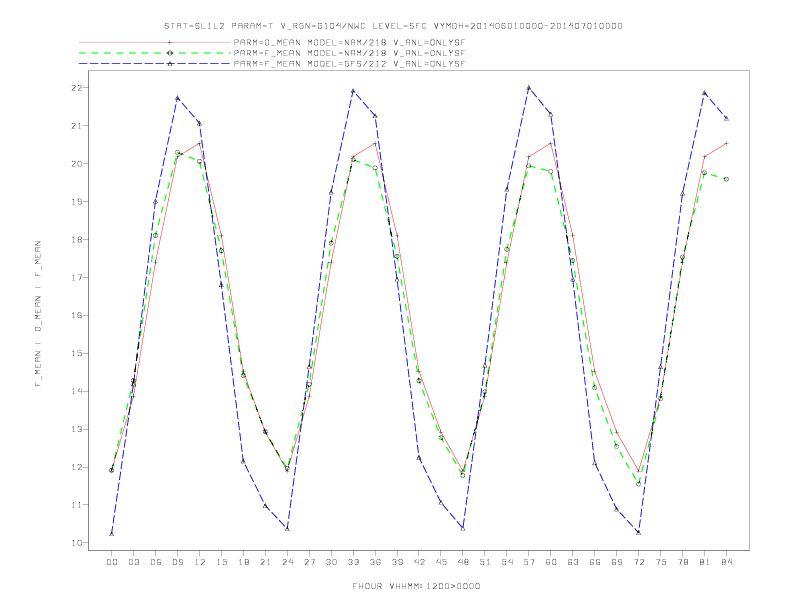The image size is (792, 612).
Task: Click the x-axis tick label 54
Action: (507, 562)
